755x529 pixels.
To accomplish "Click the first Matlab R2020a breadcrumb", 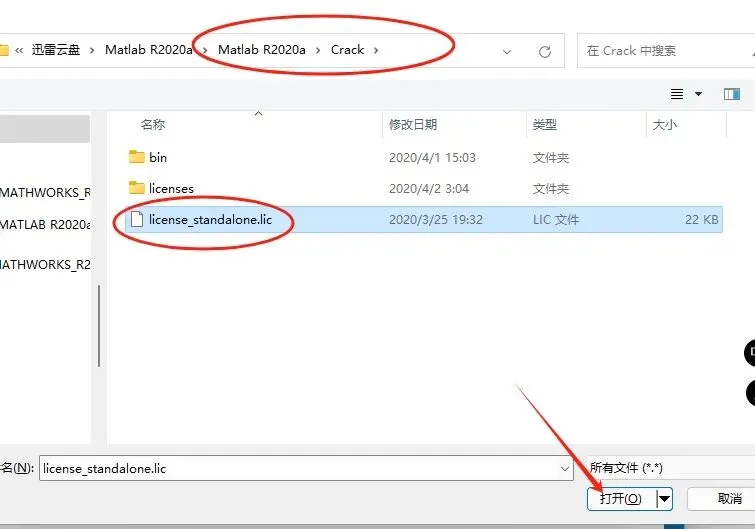I will point(149,50).
